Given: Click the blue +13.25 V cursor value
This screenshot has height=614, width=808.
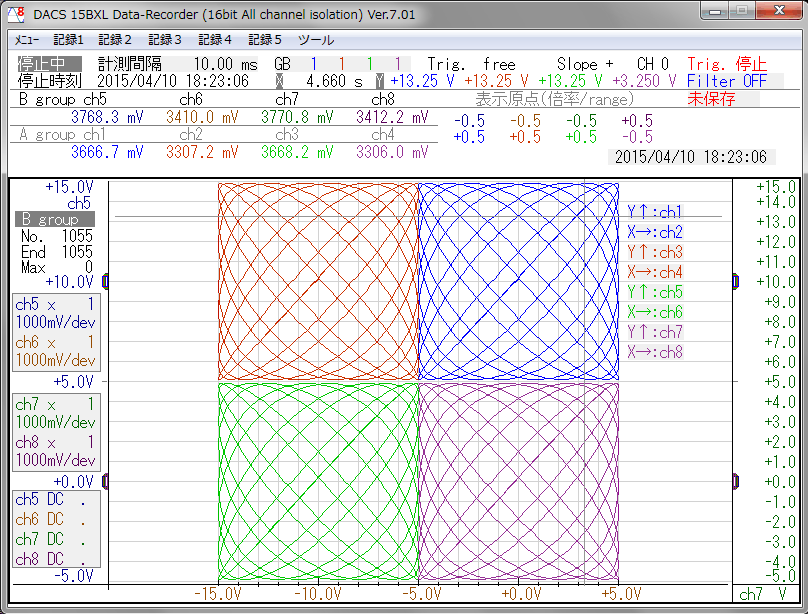Looking at the screenshot, I should point(423,81).
